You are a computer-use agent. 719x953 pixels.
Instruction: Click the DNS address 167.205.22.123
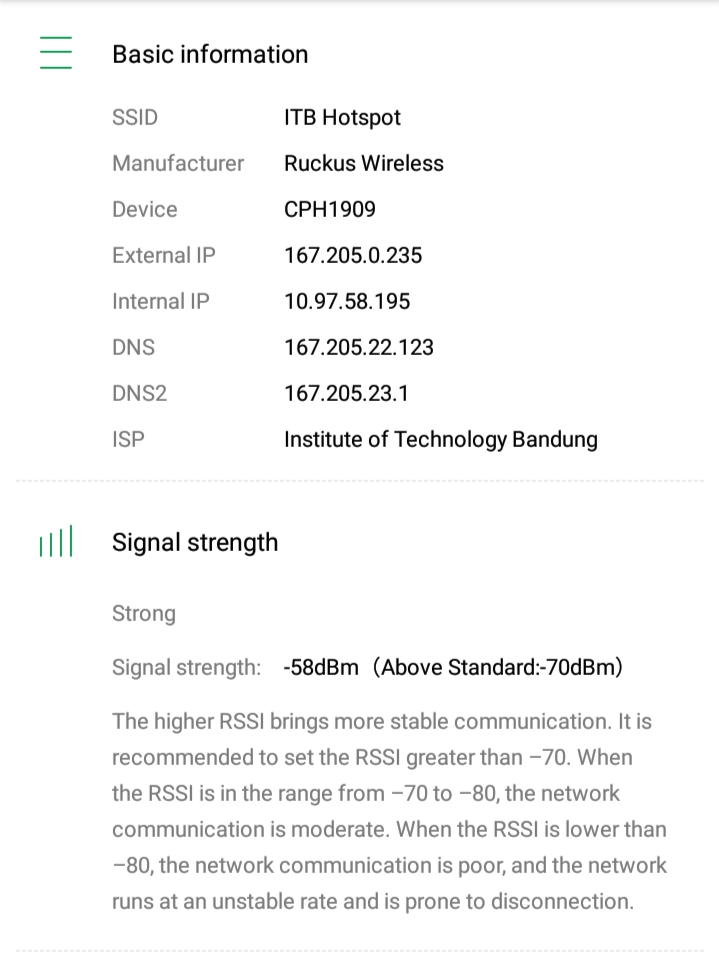(359, 347)
